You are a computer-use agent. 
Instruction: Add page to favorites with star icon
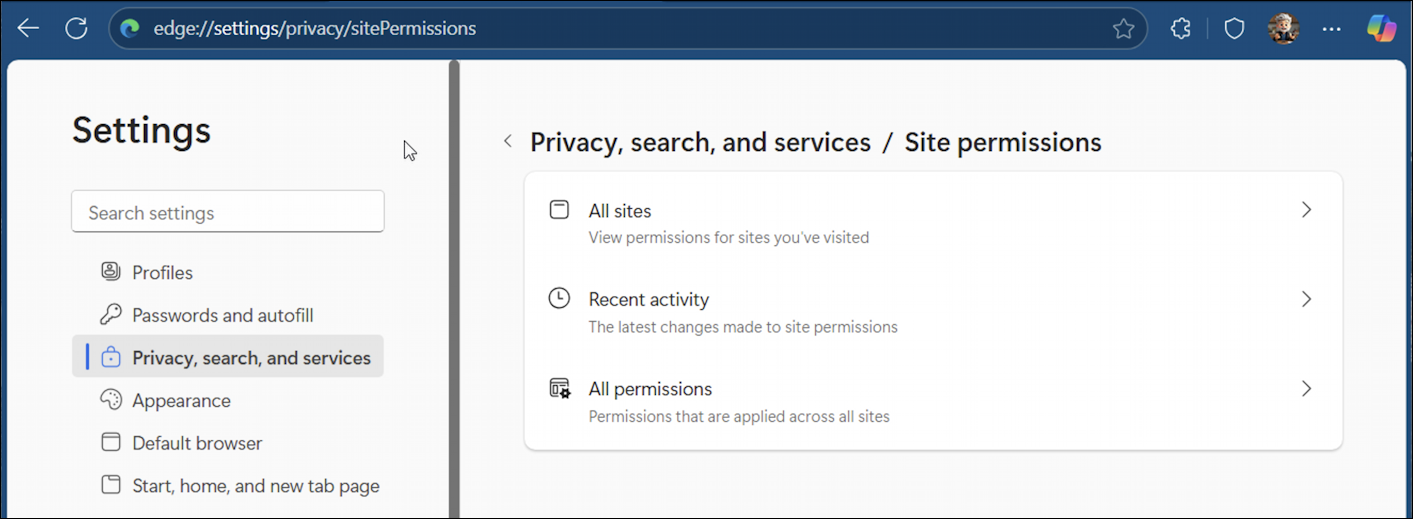click(1123, 29)
